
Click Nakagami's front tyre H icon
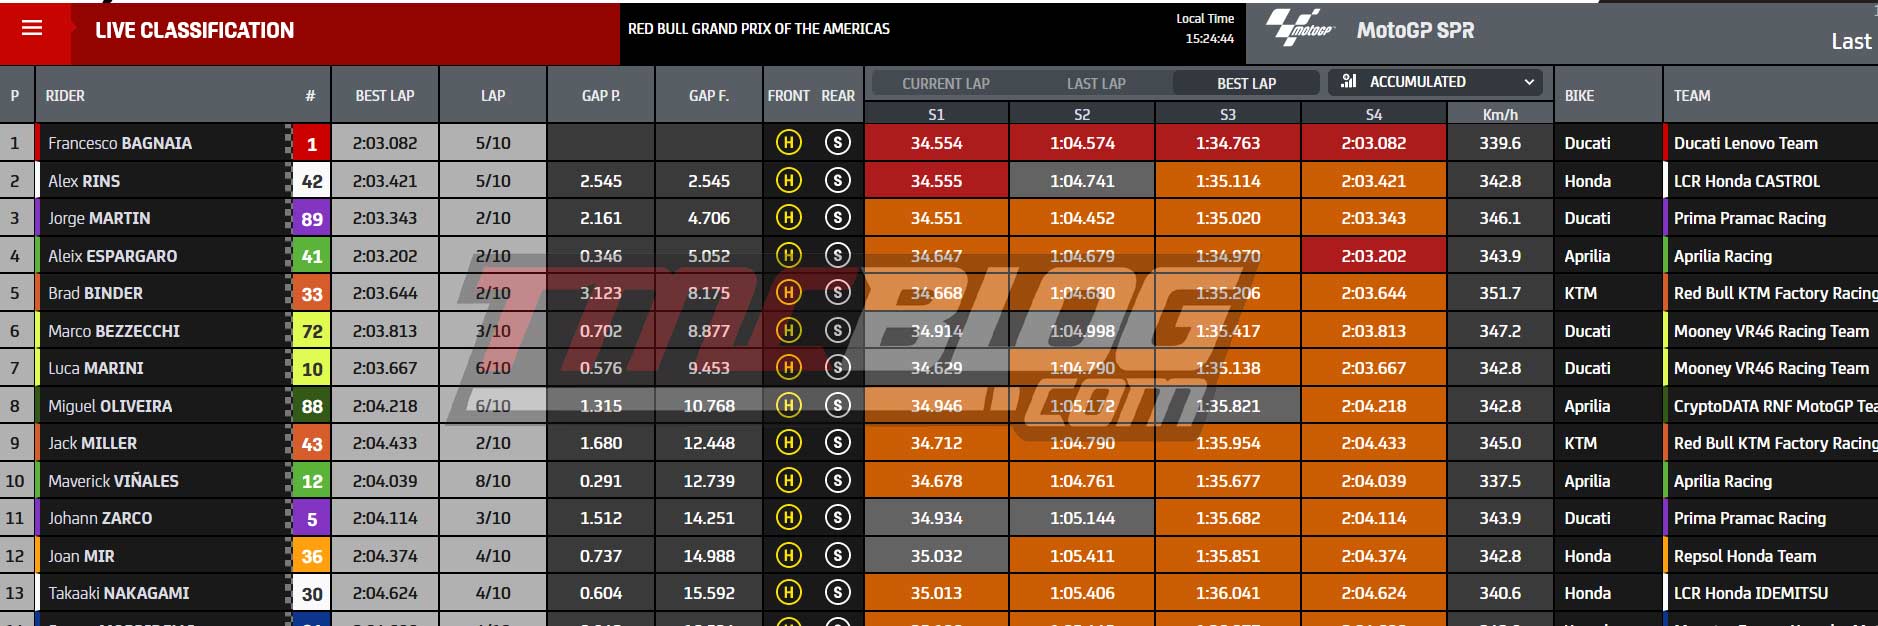[788, 593]
